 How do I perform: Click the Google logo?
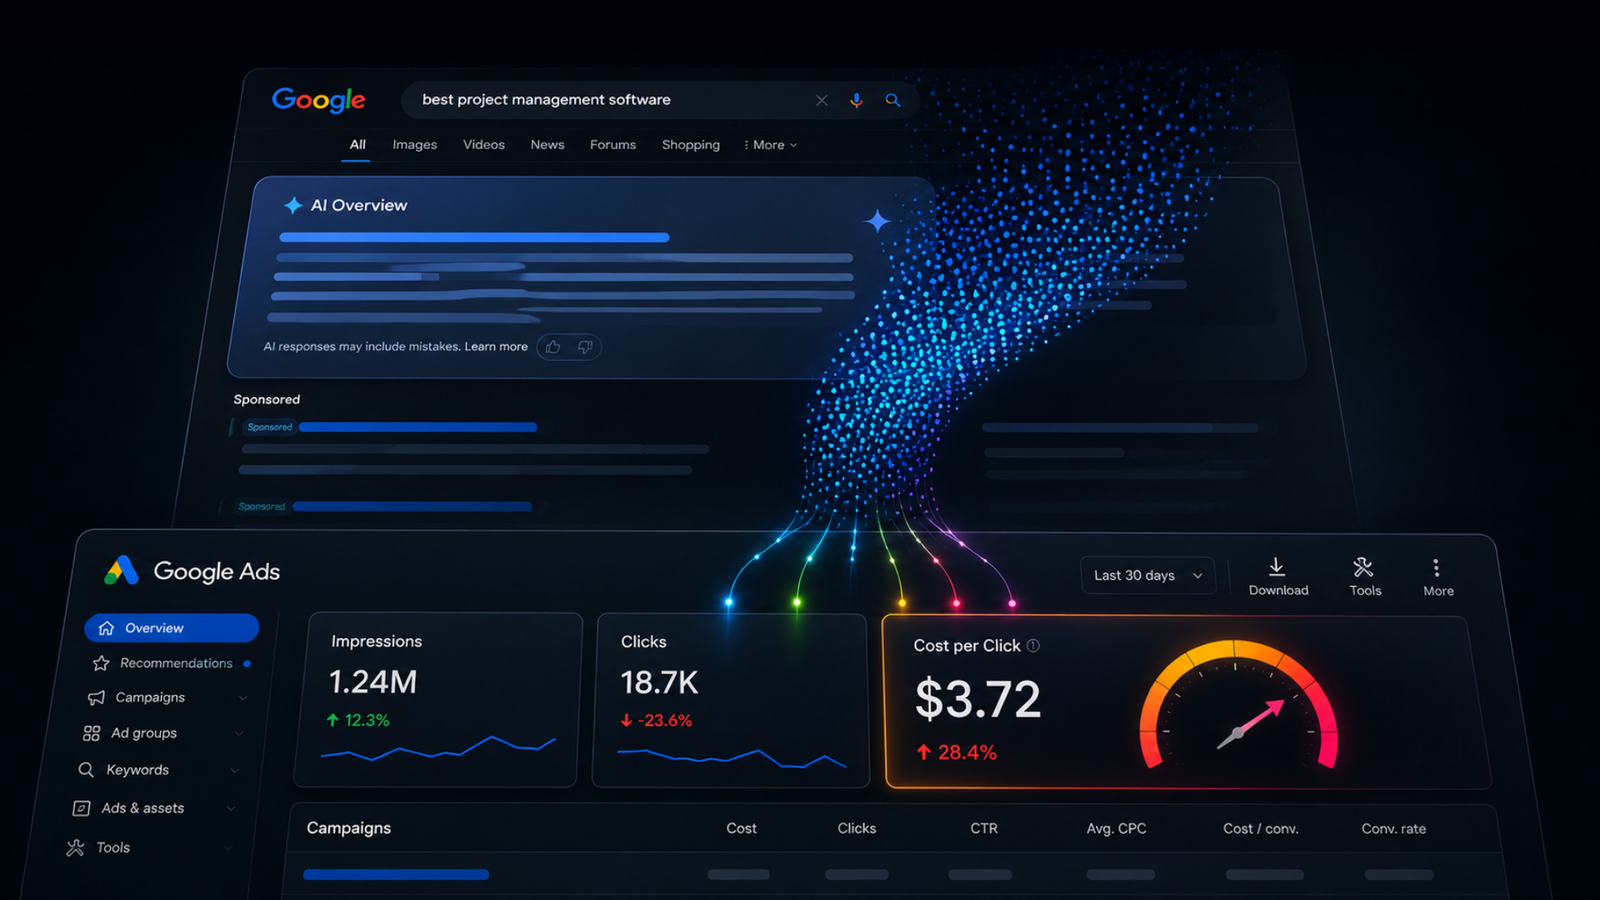point(319,100)
